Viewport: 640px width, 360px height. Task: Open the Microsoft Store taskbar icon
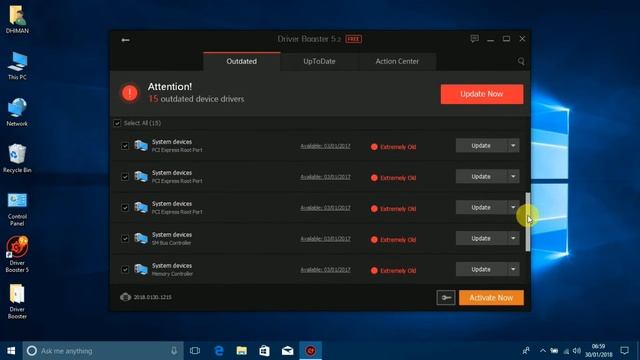coord(264,351)
